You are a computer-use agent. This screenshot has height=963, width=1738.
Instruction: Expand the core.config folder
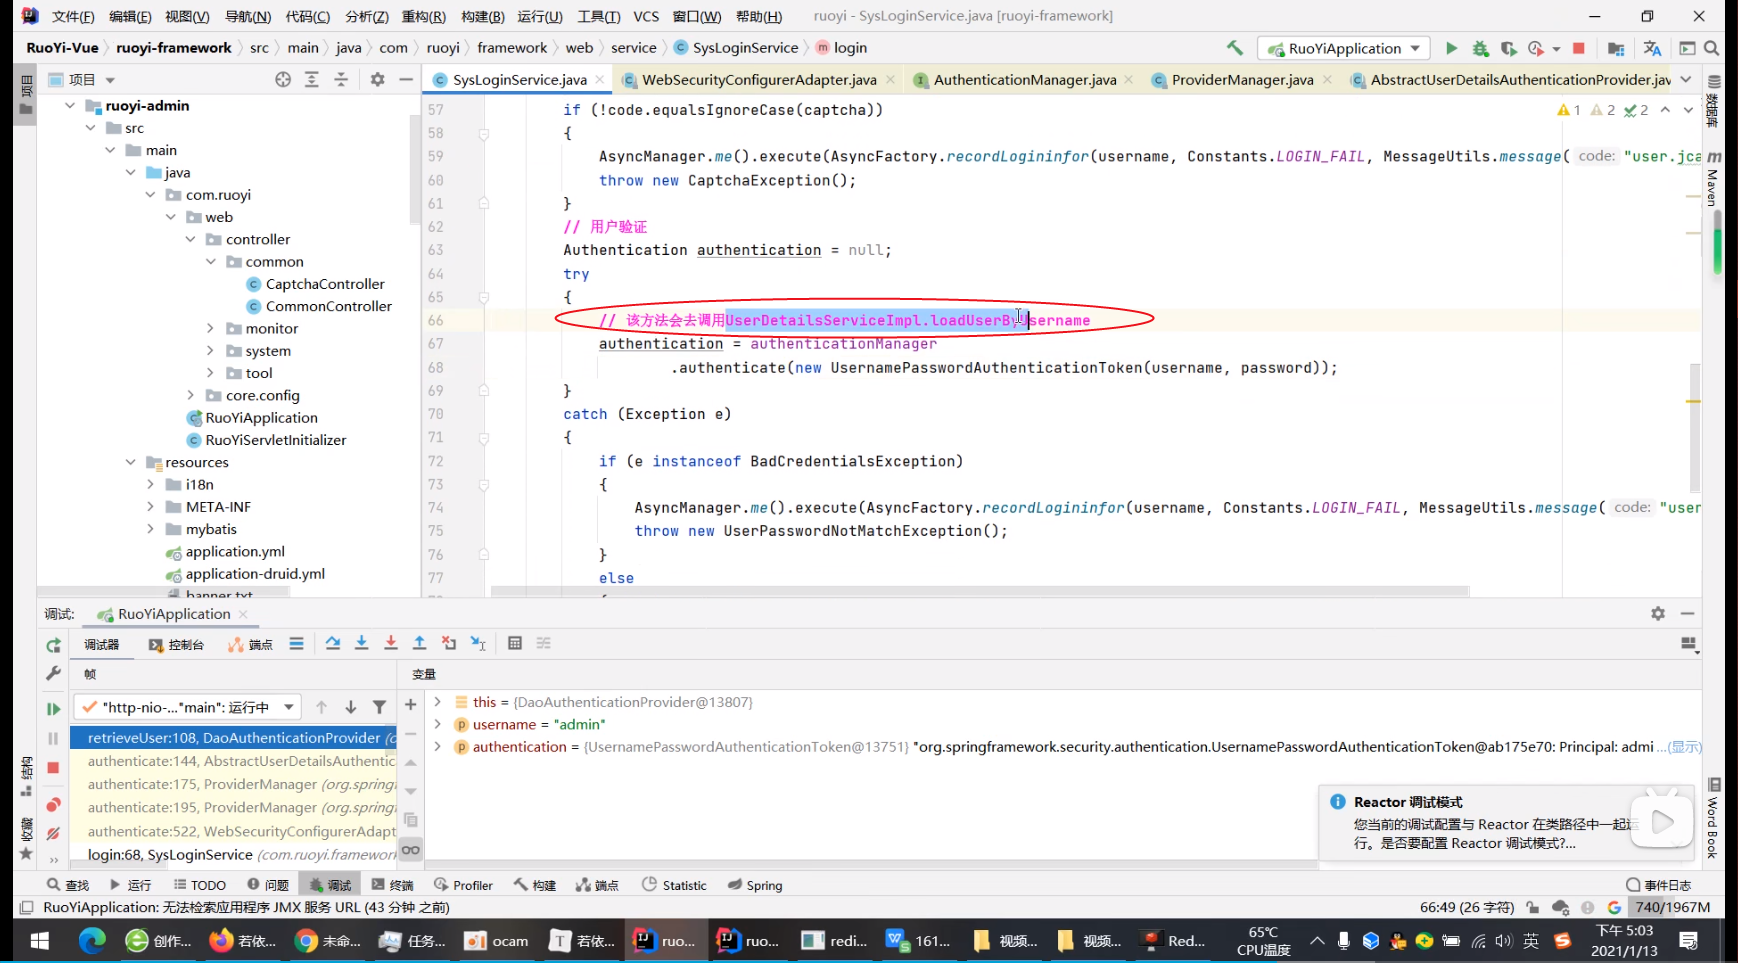click(x=190, y=395)
